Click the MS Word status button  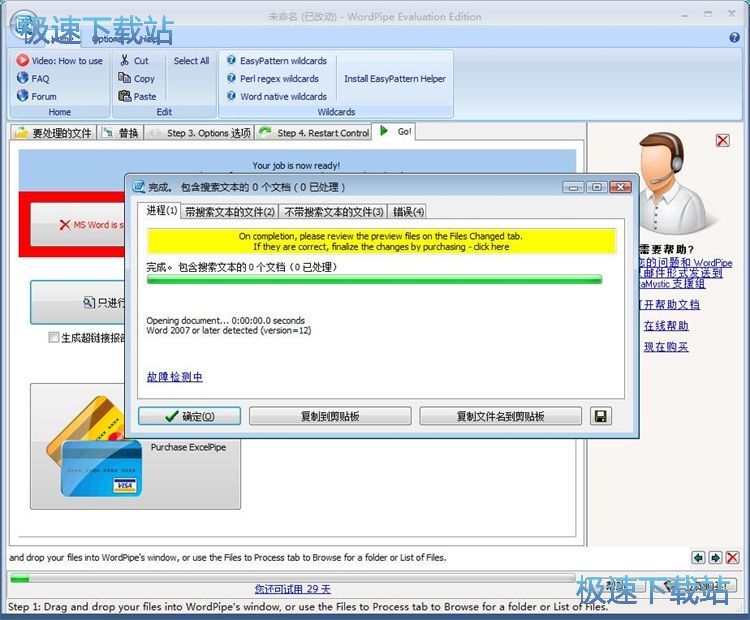click(x=78, y=224)
